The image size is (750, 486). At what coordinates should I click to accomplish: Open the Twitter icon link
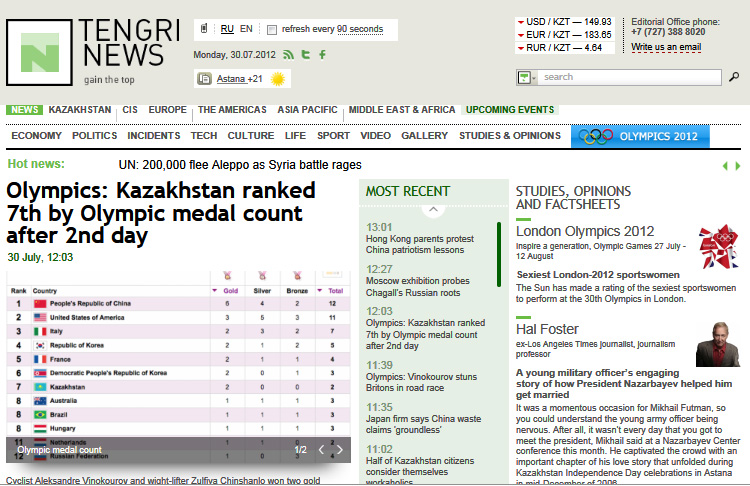(x=306, y=54)
